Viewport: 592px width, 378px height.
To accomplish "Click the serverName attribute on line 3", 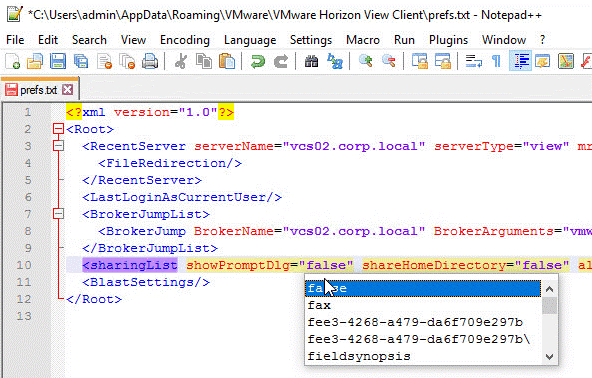I will (x=234, y=146).
